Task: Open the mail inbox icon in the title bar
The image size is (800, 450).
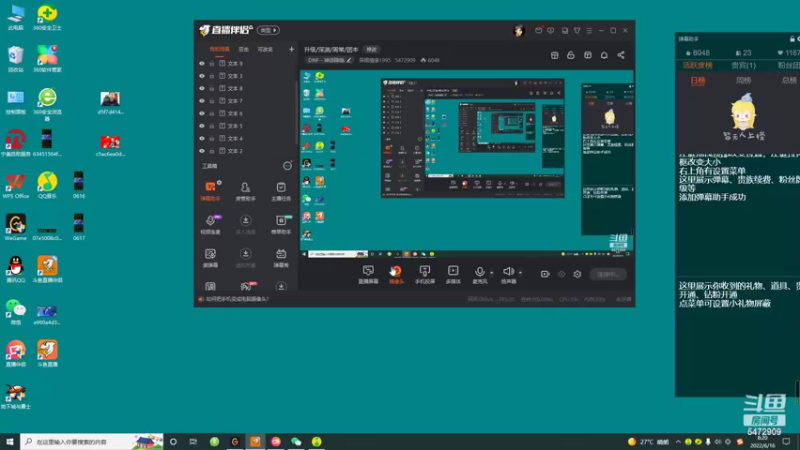Action: pos(538,31)
